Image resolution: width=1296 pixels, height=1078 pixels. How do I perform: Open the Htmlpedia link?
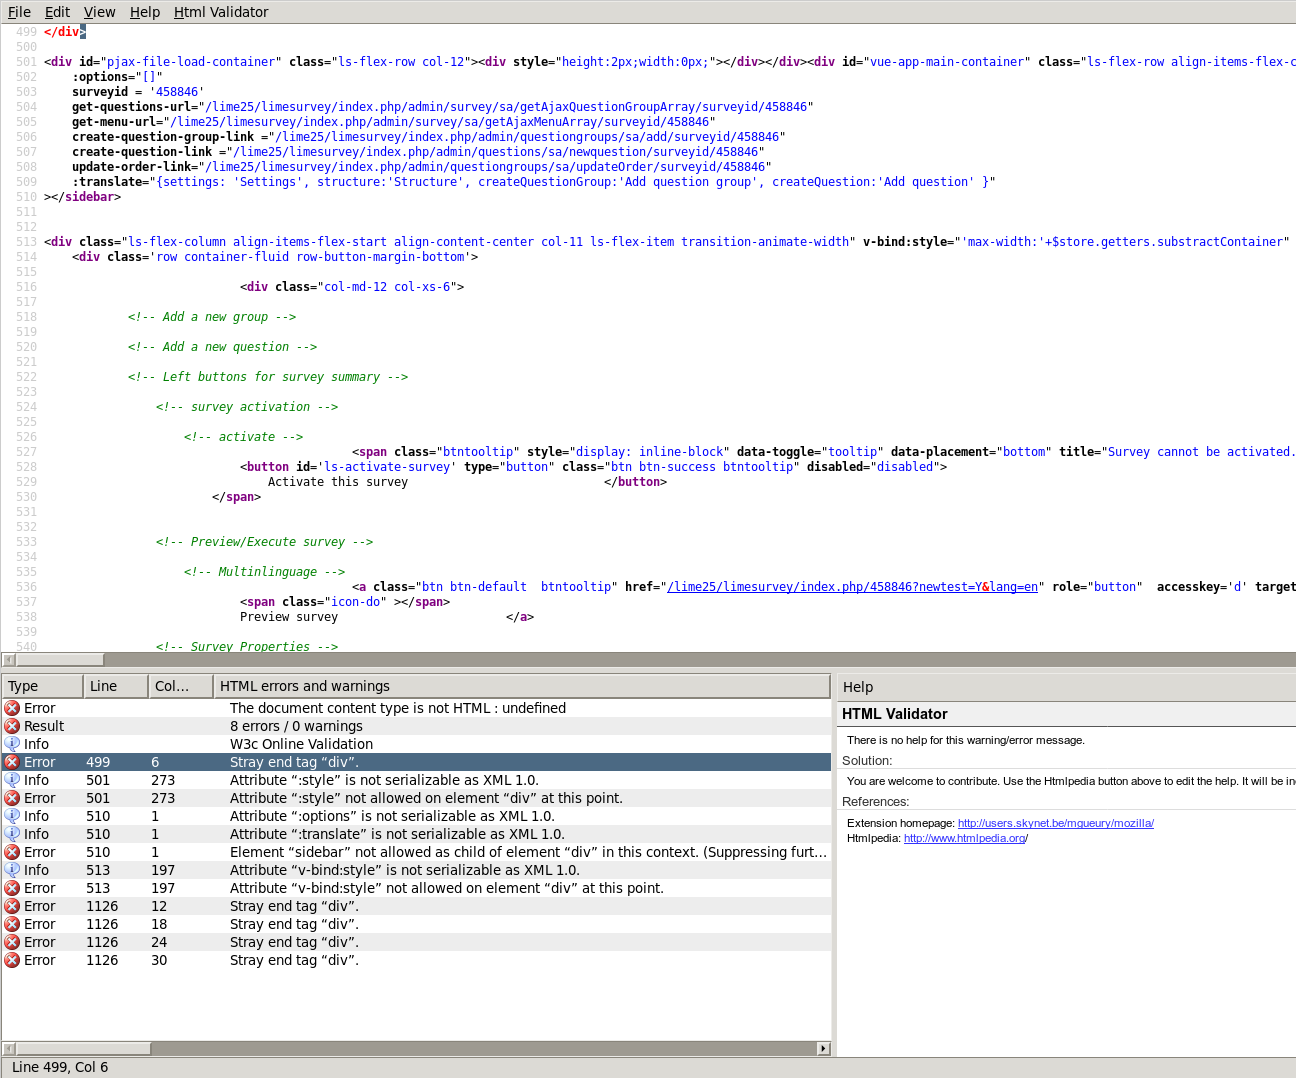click(x=964, y=838)
